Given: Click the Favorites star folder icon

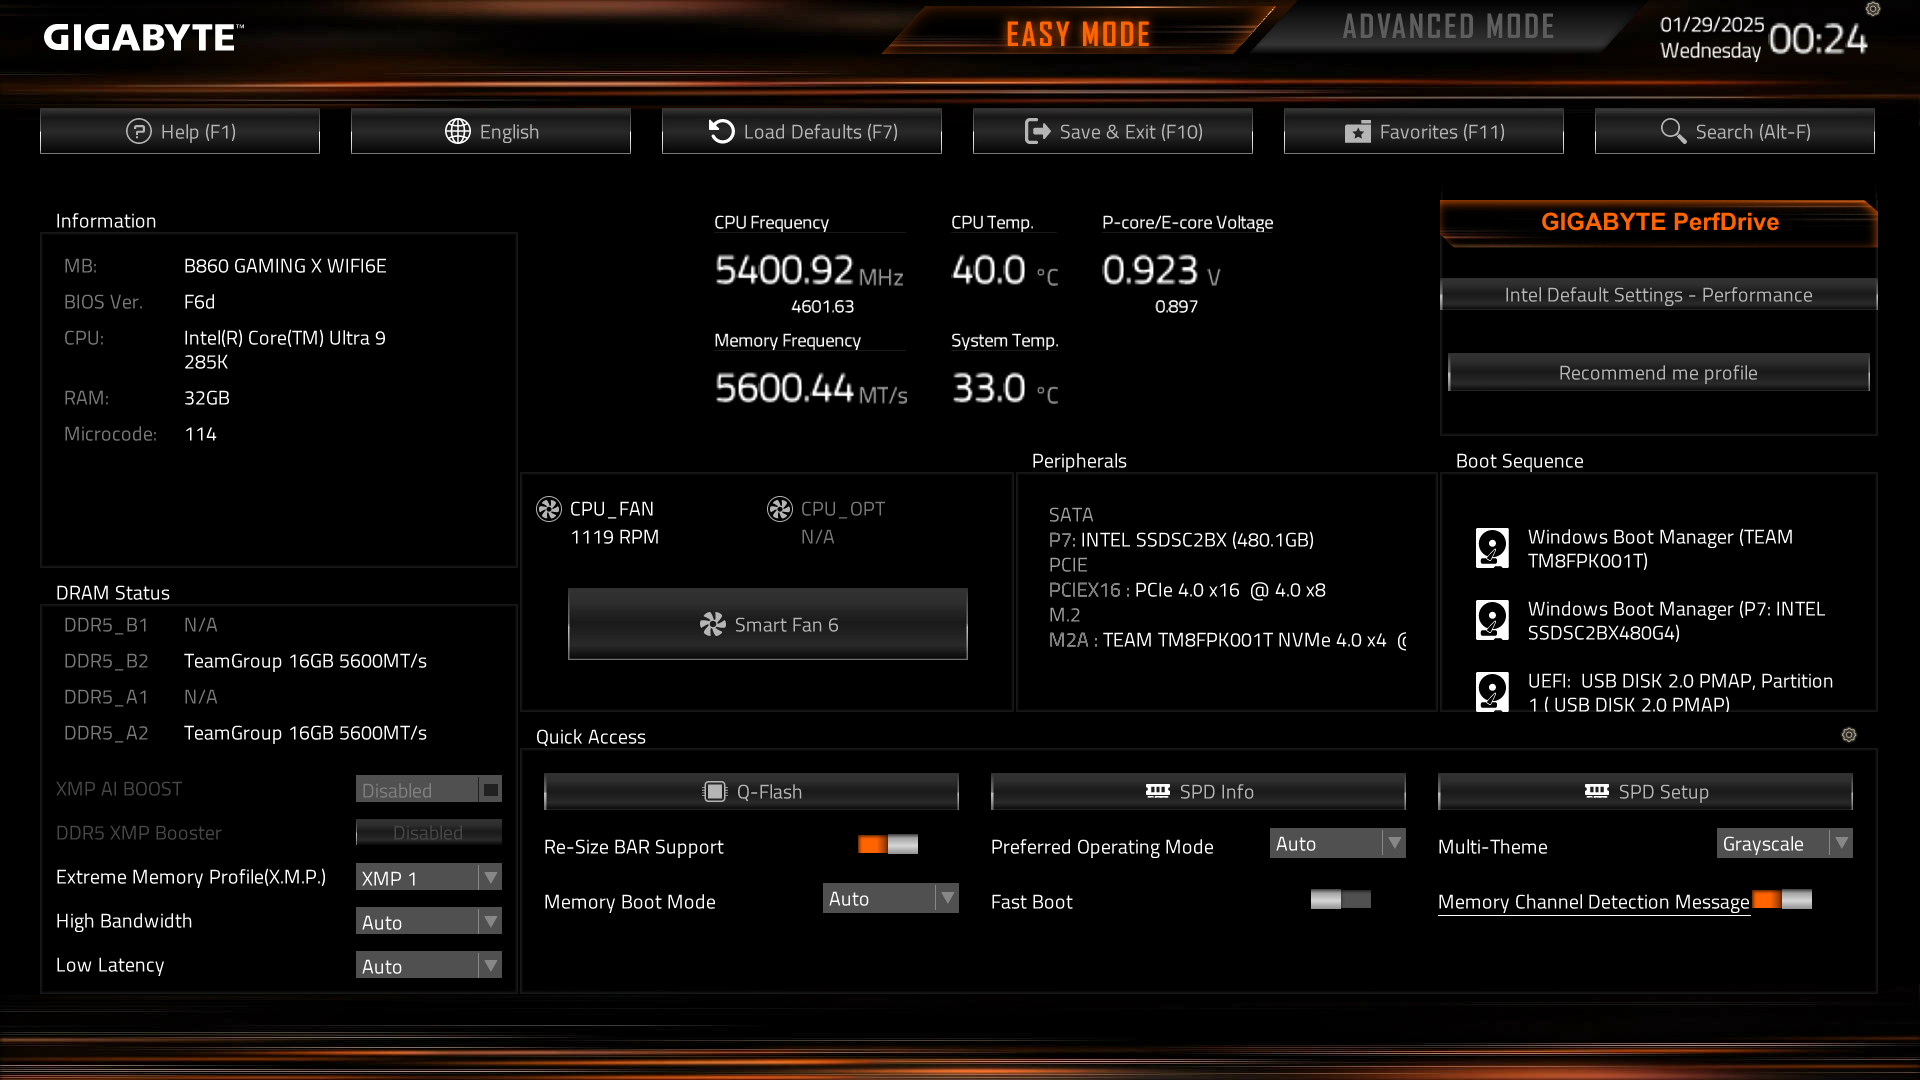Looking at the screenshot, I should click(1357, 131).
